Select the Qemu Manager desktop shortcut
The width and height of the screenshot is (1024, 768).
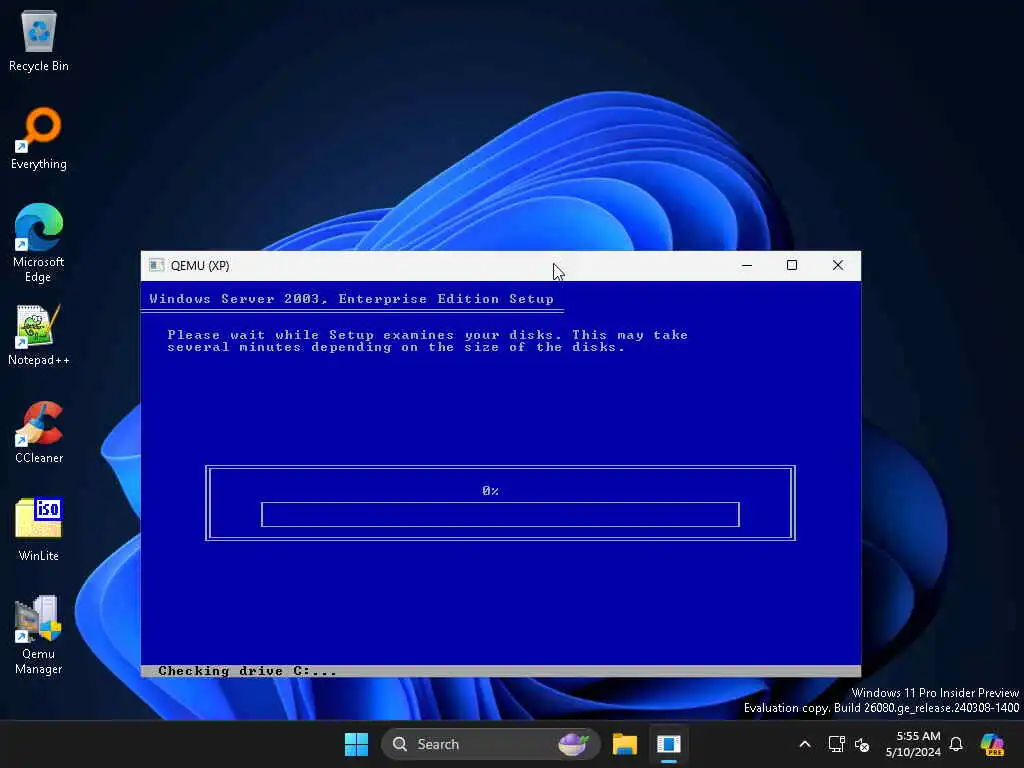tap(39, 635)
